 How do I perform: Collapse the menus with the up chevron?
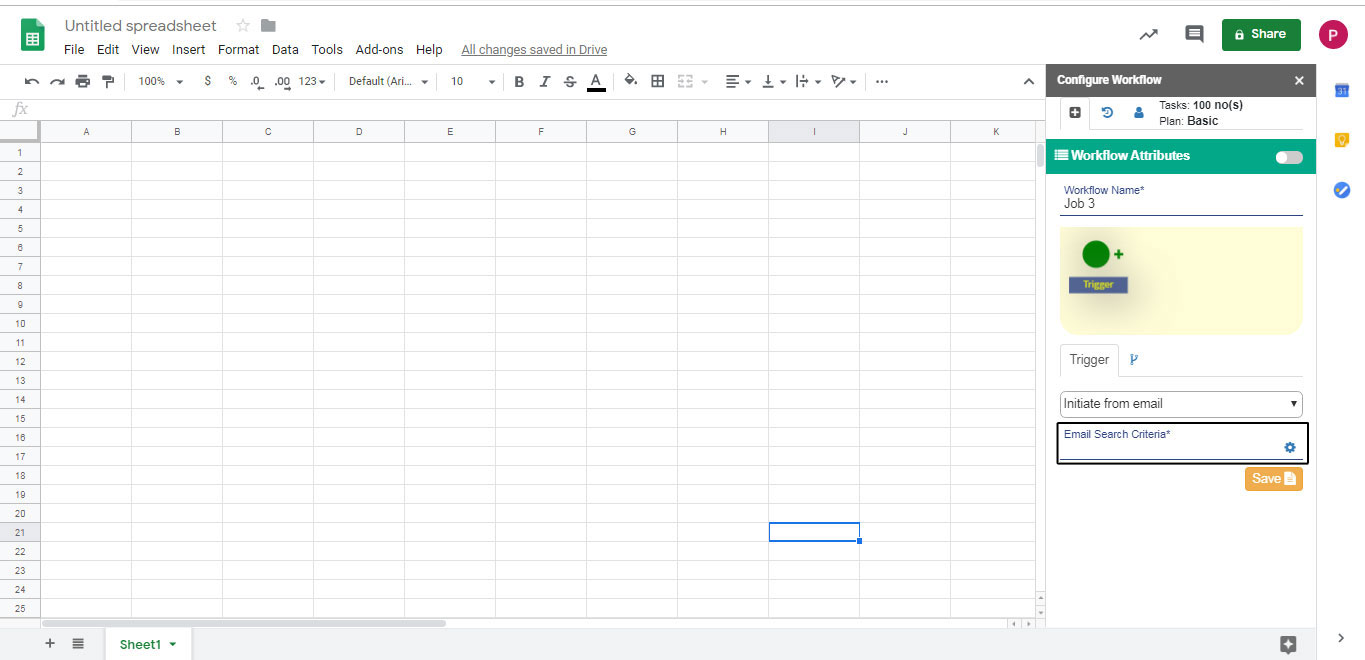(1029, 81)
